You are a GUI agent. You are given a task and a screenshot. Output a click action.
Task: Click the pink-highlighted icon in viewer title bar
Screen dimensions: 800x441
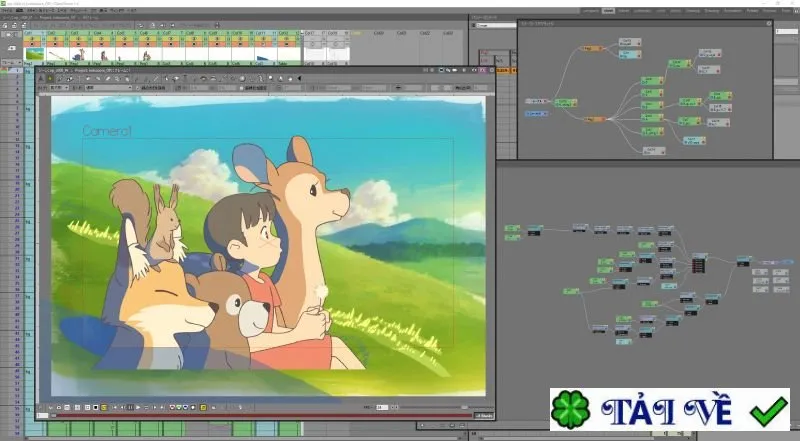(x=482, y=70)
